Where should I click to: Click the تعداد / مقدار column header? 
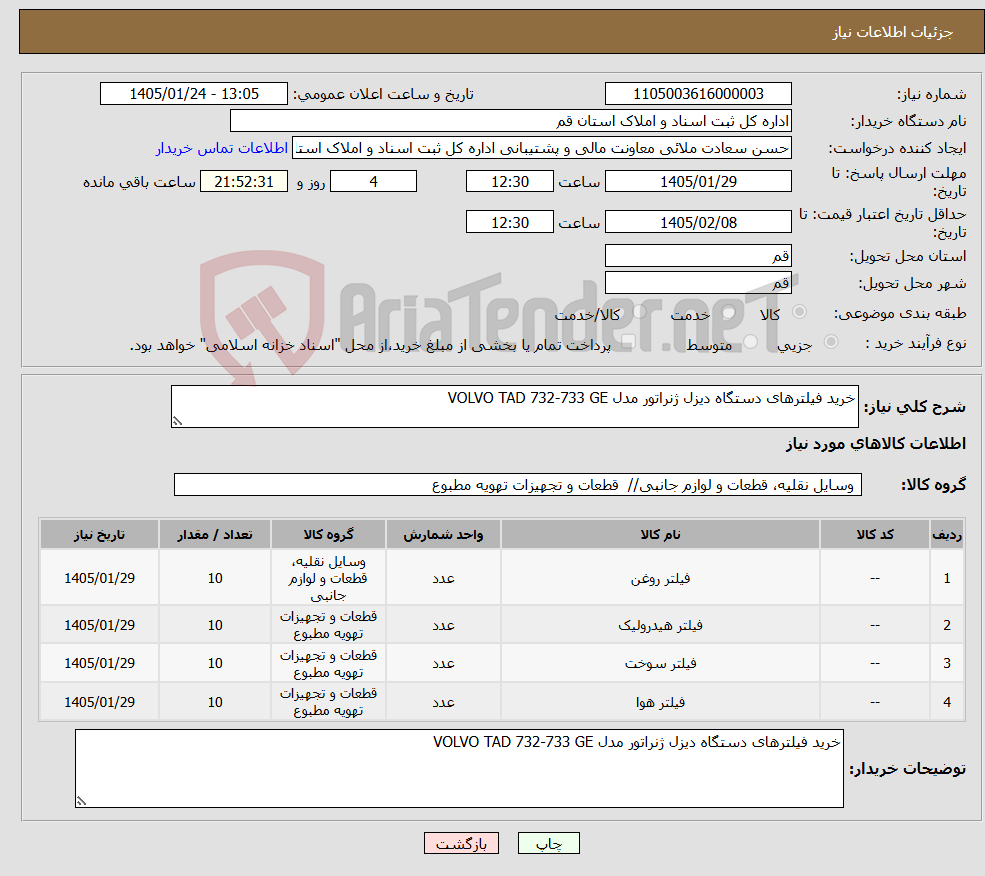[x=215, y=534]
